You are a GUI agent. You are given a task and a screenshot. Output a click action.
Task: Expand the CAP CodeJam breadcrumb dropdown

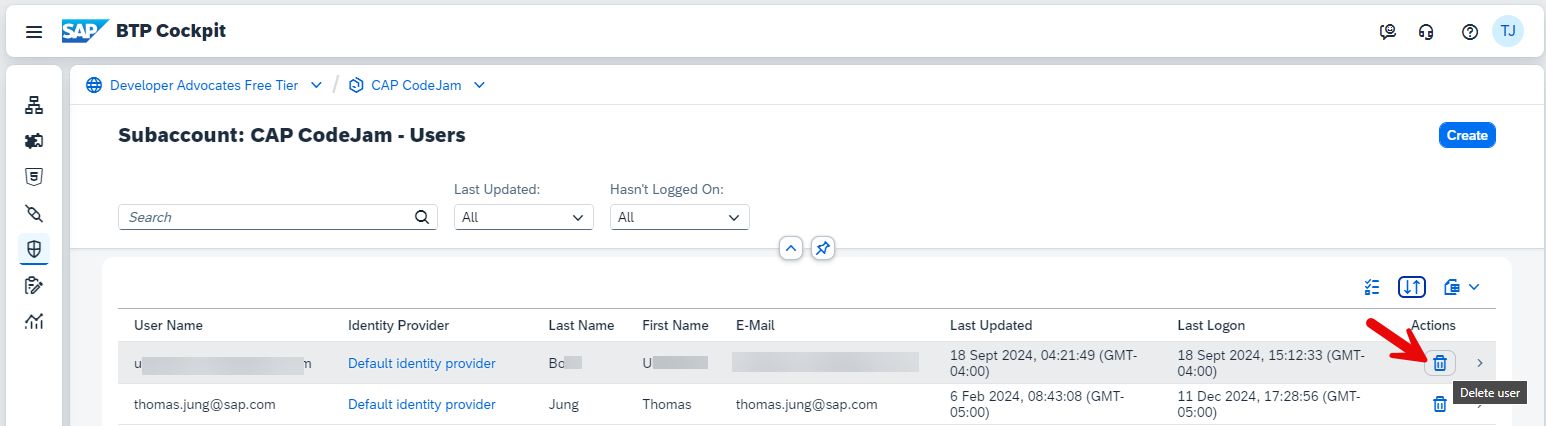[x=479, y=85]
